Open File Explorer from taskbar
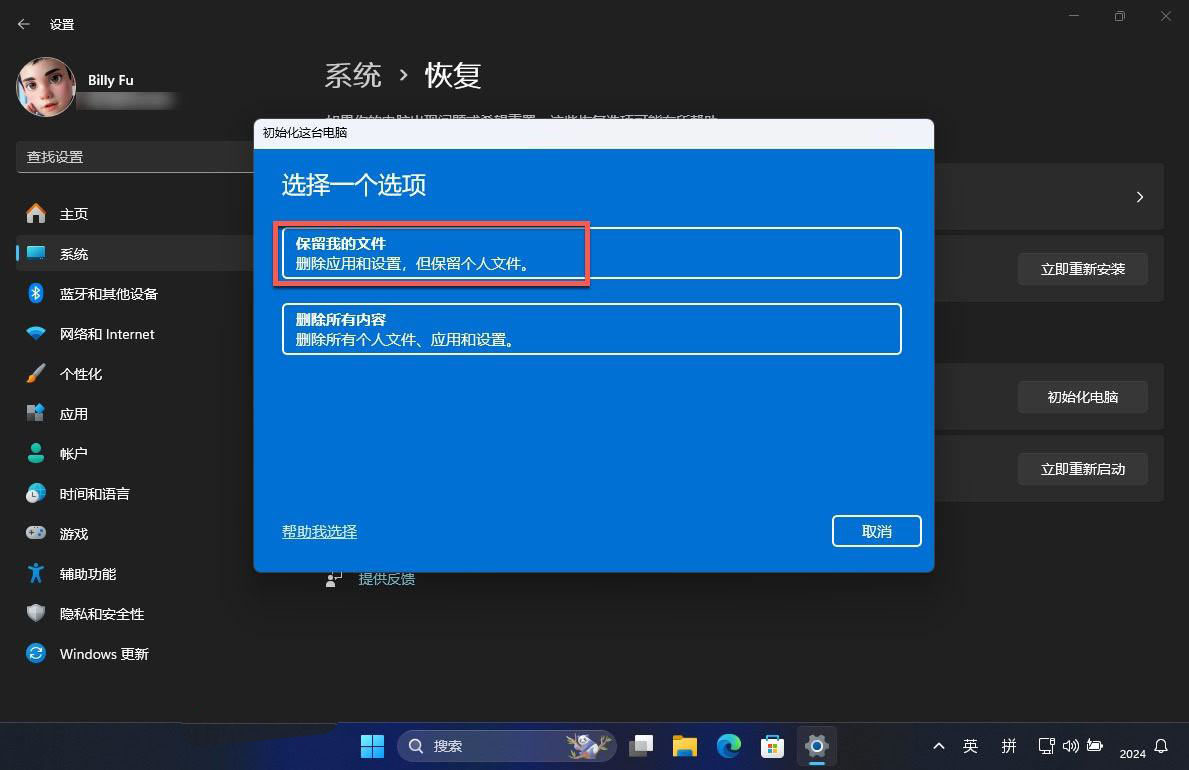The width and height of the screenshot is (1189, 770). tap(684, 746)
